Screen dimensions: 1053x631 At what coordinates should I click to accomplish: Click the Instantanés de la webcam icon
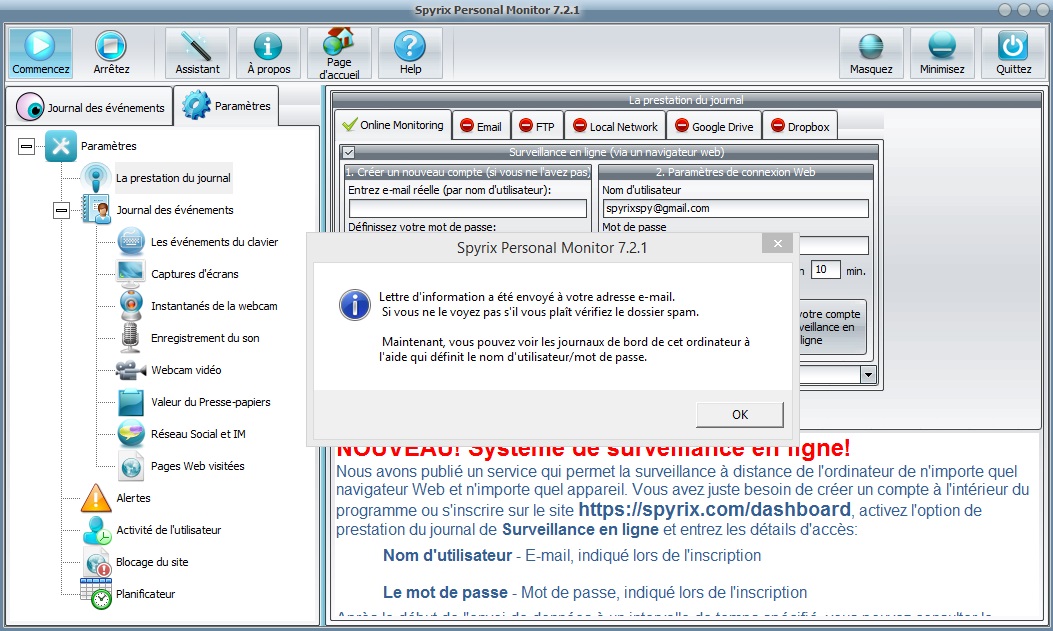(131, 305)
